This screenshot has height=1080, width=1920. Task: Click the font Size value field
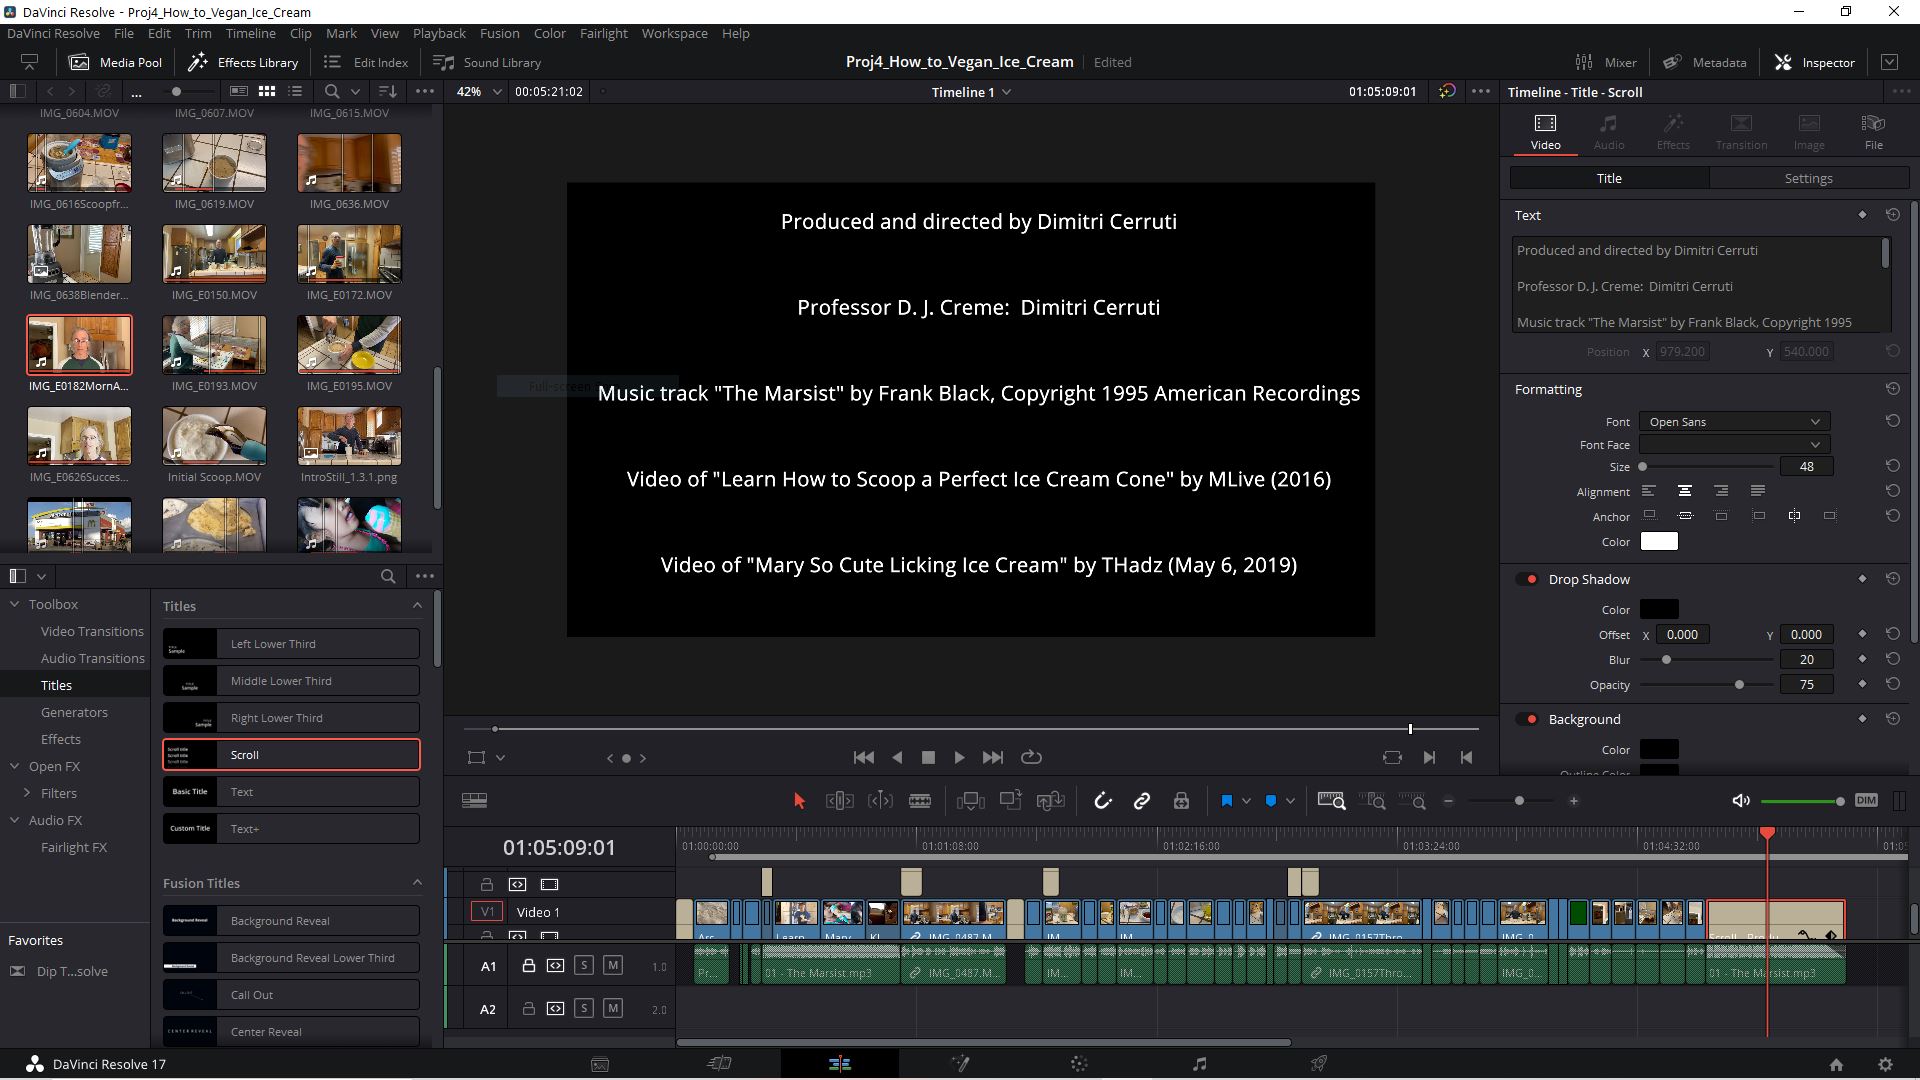click(x=1806, y=467)
